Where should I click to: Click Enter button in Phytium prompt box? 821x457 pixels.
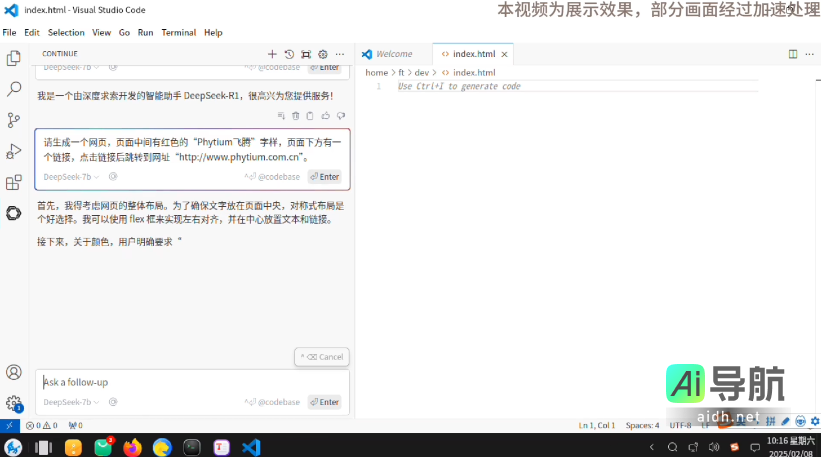[325, 177]
